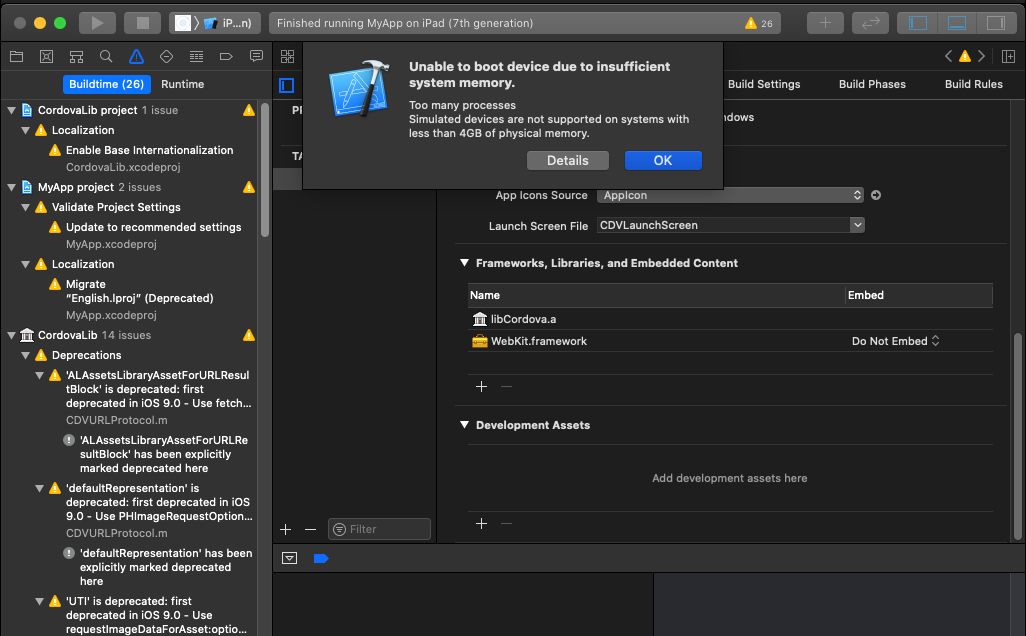Screen dimensions: 1026x636
Task: Select libCordova.a row
Action: (730, 319)
